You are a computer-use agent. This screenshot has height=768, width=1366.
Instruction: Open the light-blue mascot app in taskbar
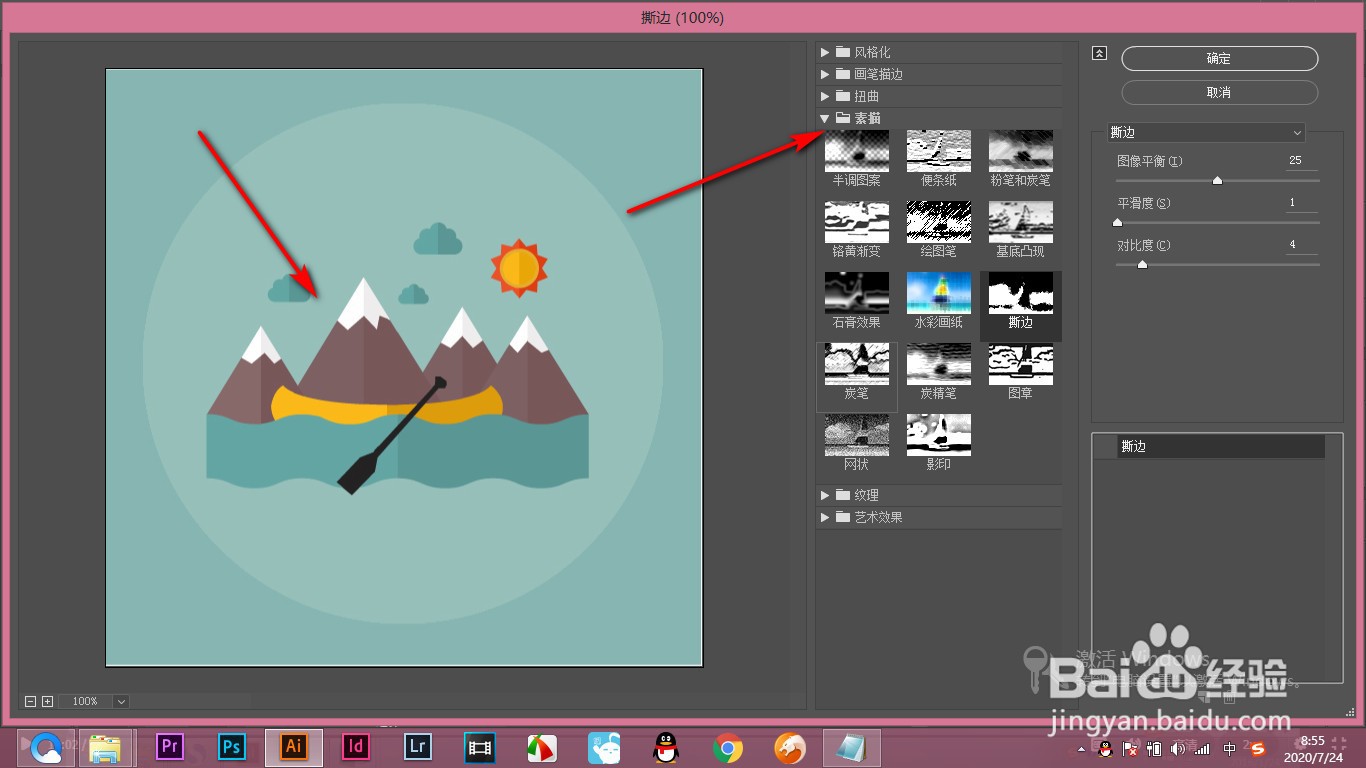(x=604, y=747)
